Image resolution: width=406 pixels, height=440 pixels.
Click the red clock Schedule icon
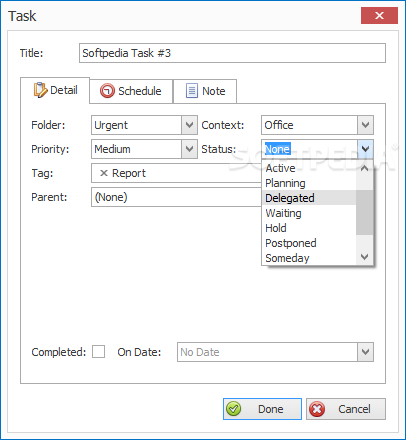(x=107, y=91)
